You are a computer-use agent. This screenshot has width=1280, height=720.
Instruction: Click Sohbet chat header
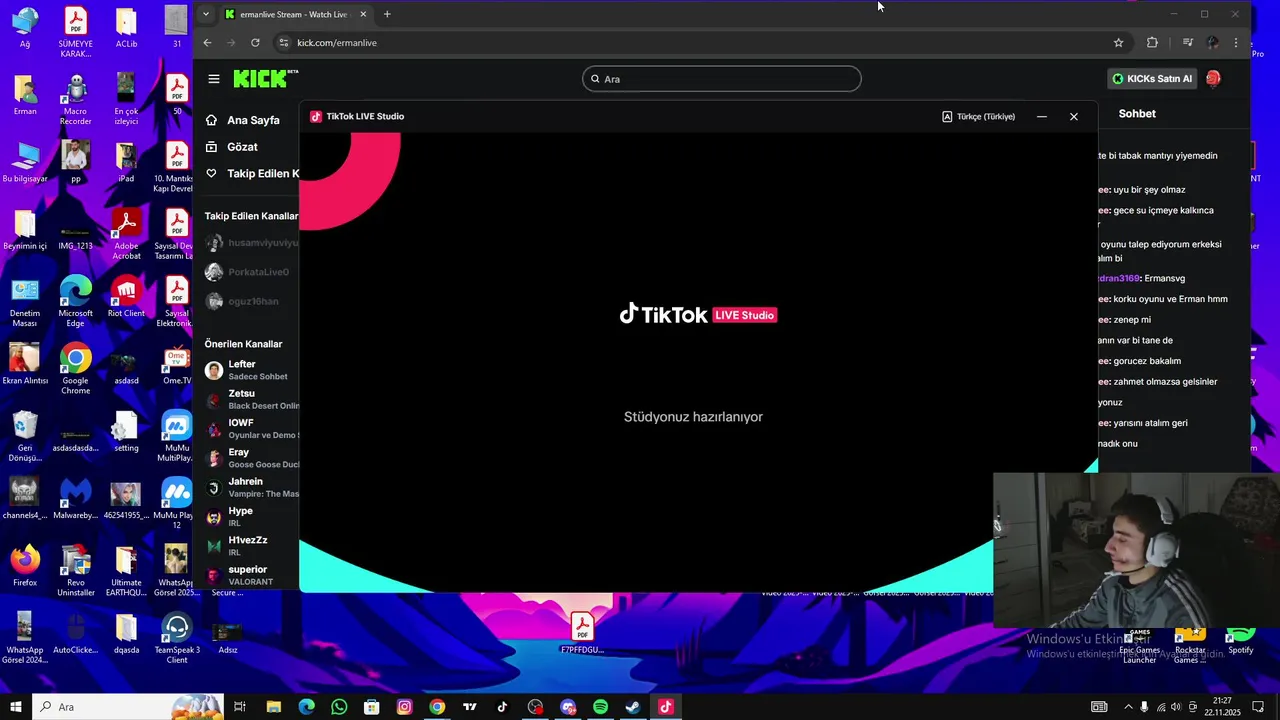[1137, 114]
